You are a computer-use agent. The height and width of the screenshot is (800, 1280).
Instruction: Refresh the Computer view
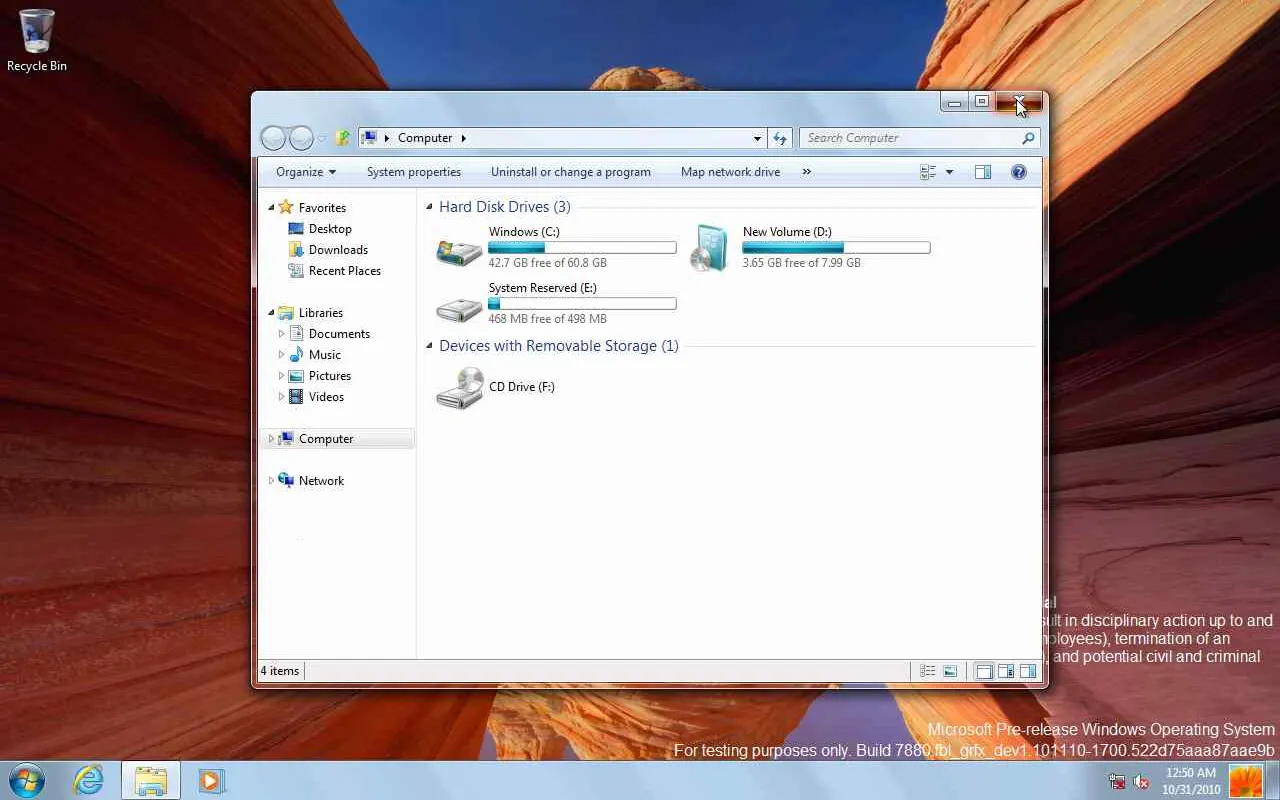[x=780, y=138]
